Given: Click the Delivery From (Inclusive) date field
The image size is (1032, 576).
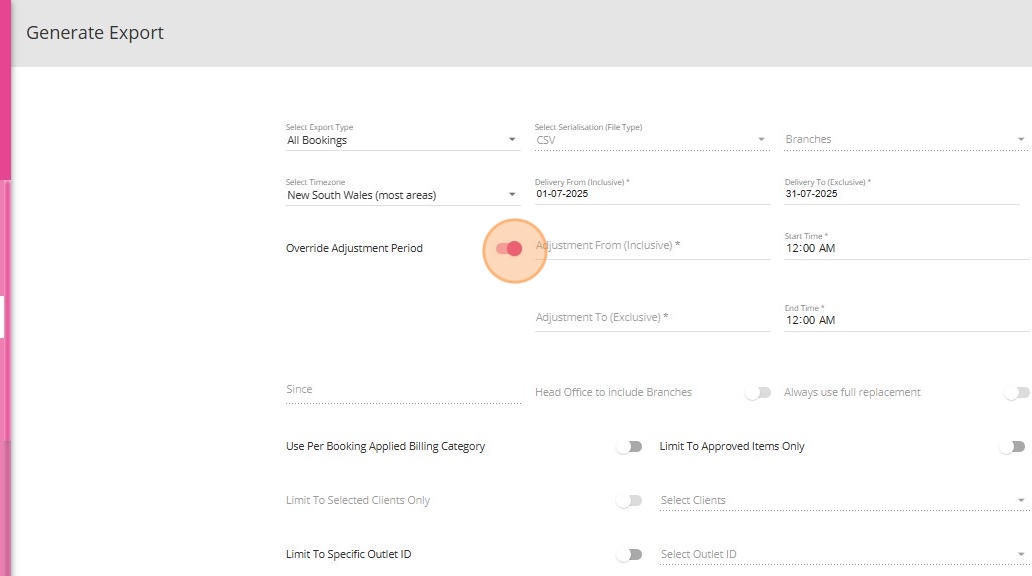Looking at the screenshot, I should (652, 194).
